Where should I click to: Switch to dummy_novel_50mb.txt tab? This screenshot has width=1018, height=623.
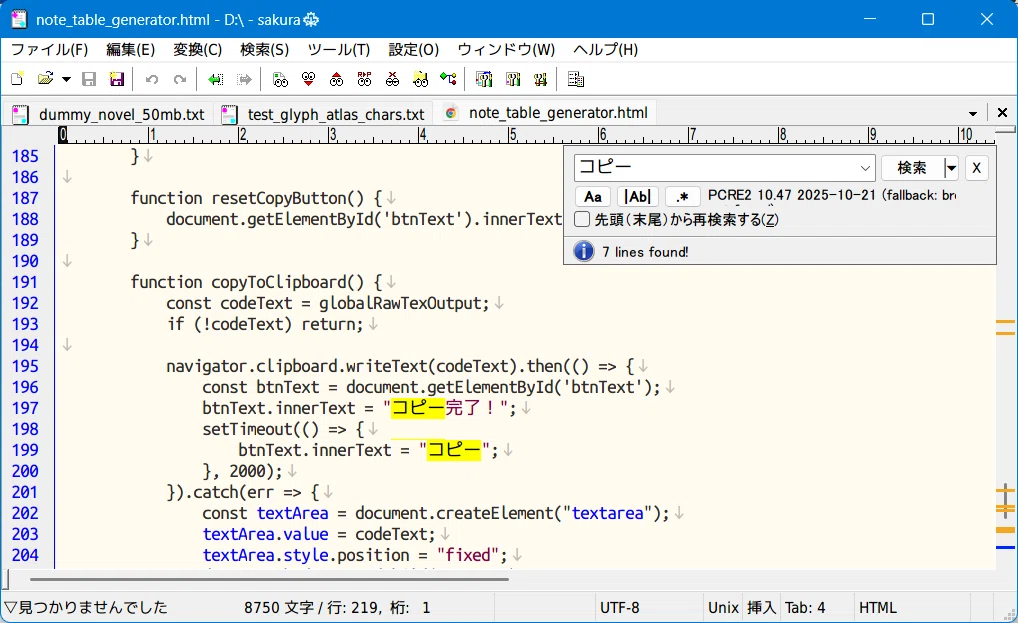(109, 114)
